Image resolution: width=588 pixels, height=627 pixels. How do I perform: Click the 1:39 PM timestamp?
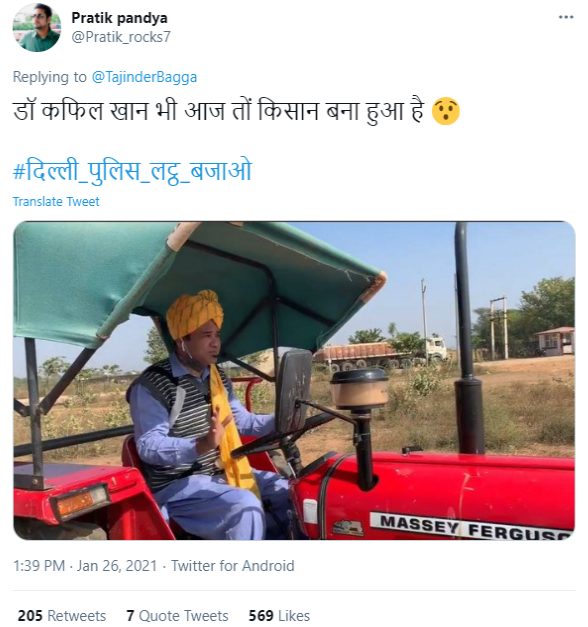pyautogui.click(x=39, y=566)
